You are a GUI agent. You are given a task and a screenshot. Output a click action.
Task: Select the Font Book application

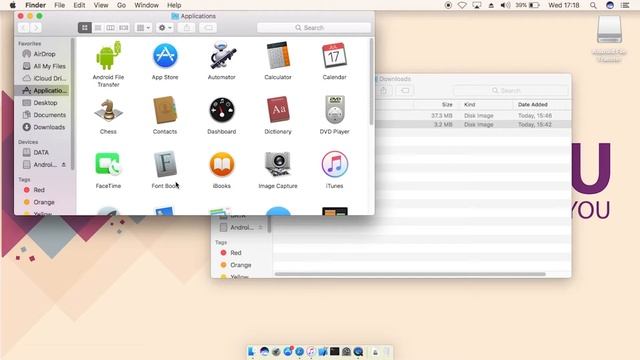[x=165, y=164]
